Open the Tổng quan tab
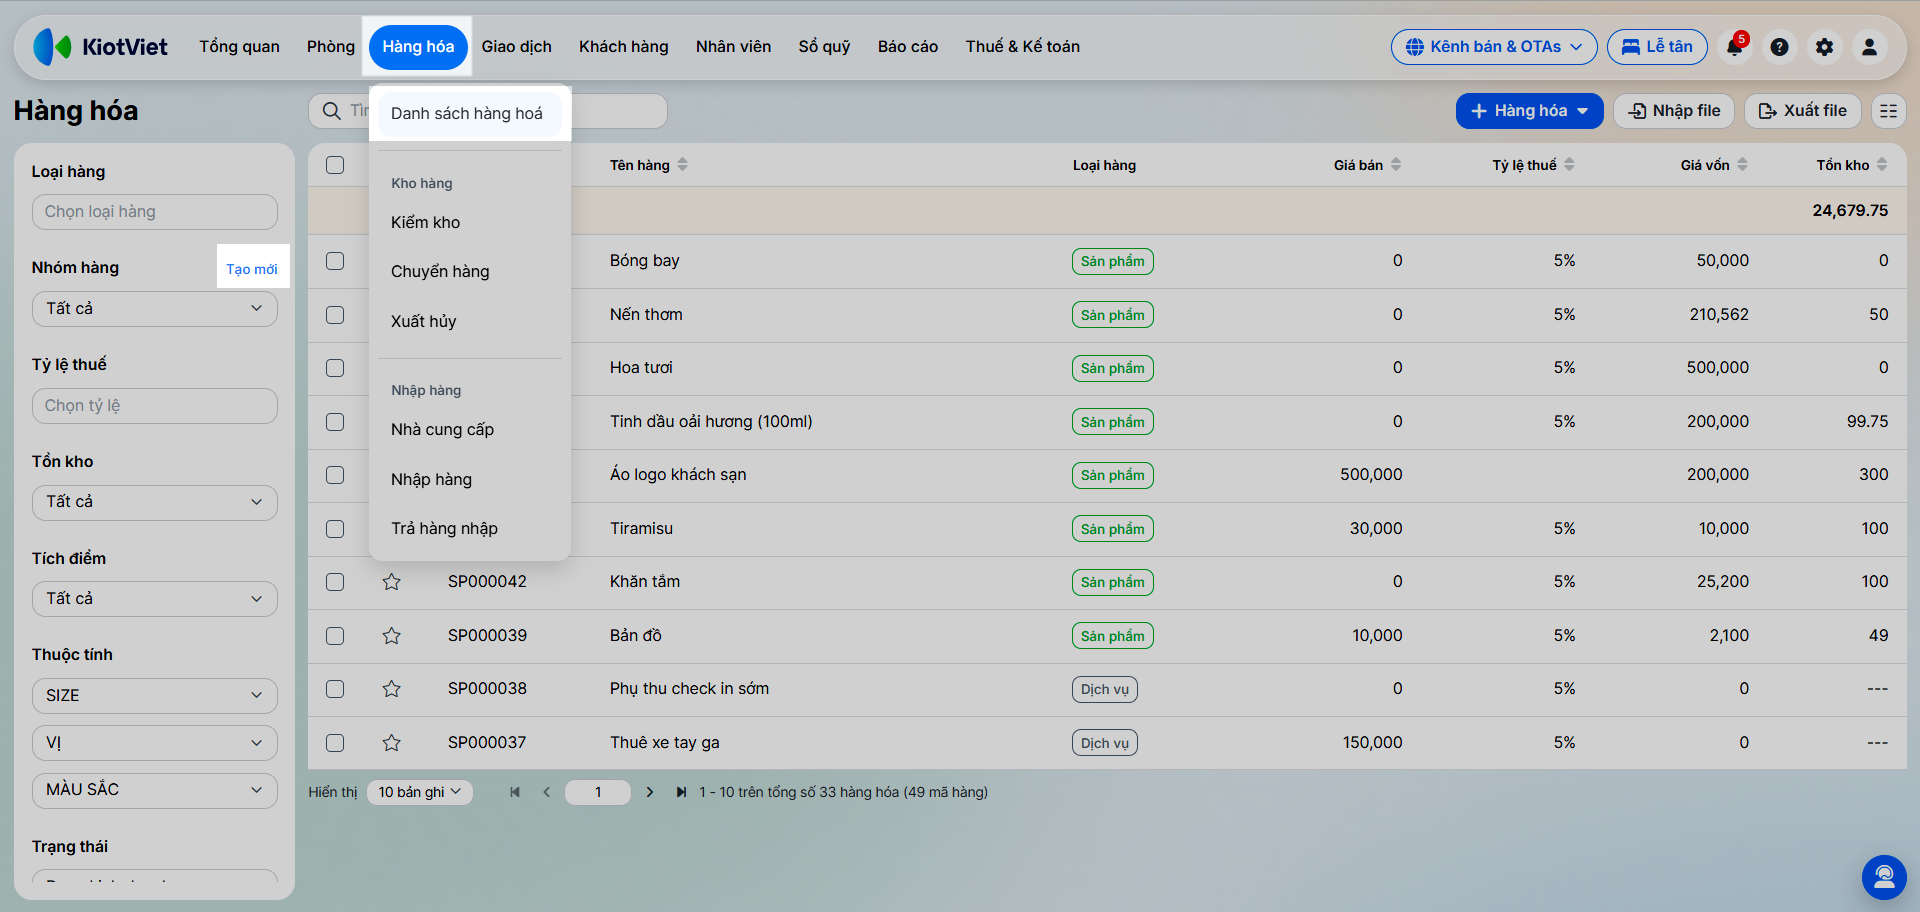The width and height of the screenshot is (1920, 912). (239, 47)
